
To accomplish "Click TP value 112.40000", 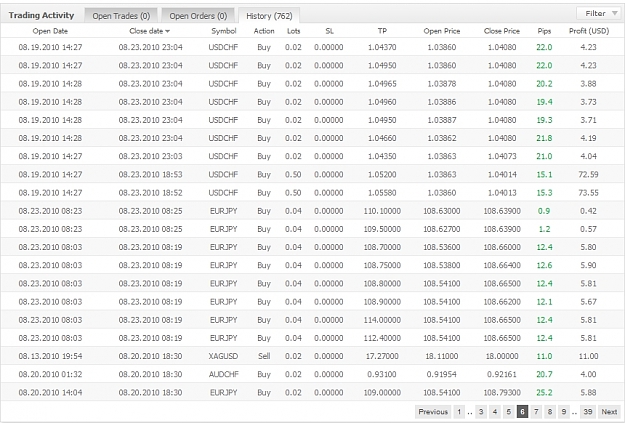I will point(382,338).
